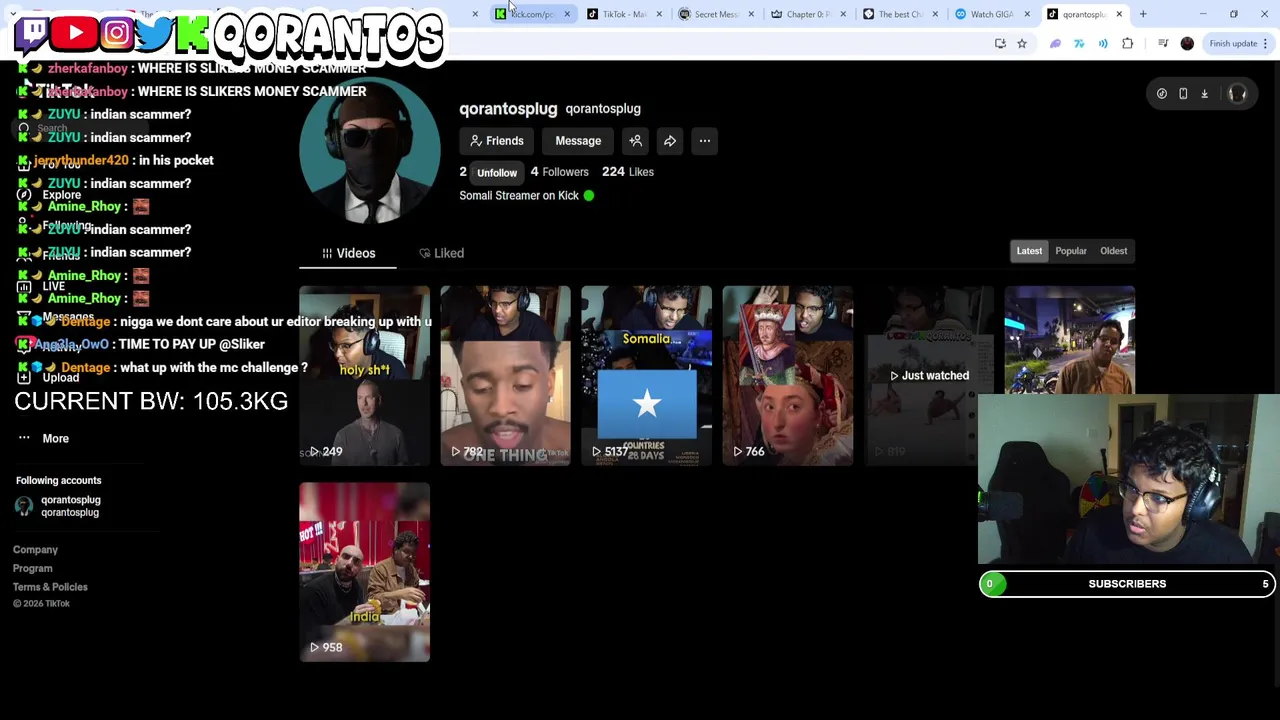Image resolution: width=1280 pixels, height=720 pixels.
Task: Open the video with 249 views
Action: [x=365, y=376]
